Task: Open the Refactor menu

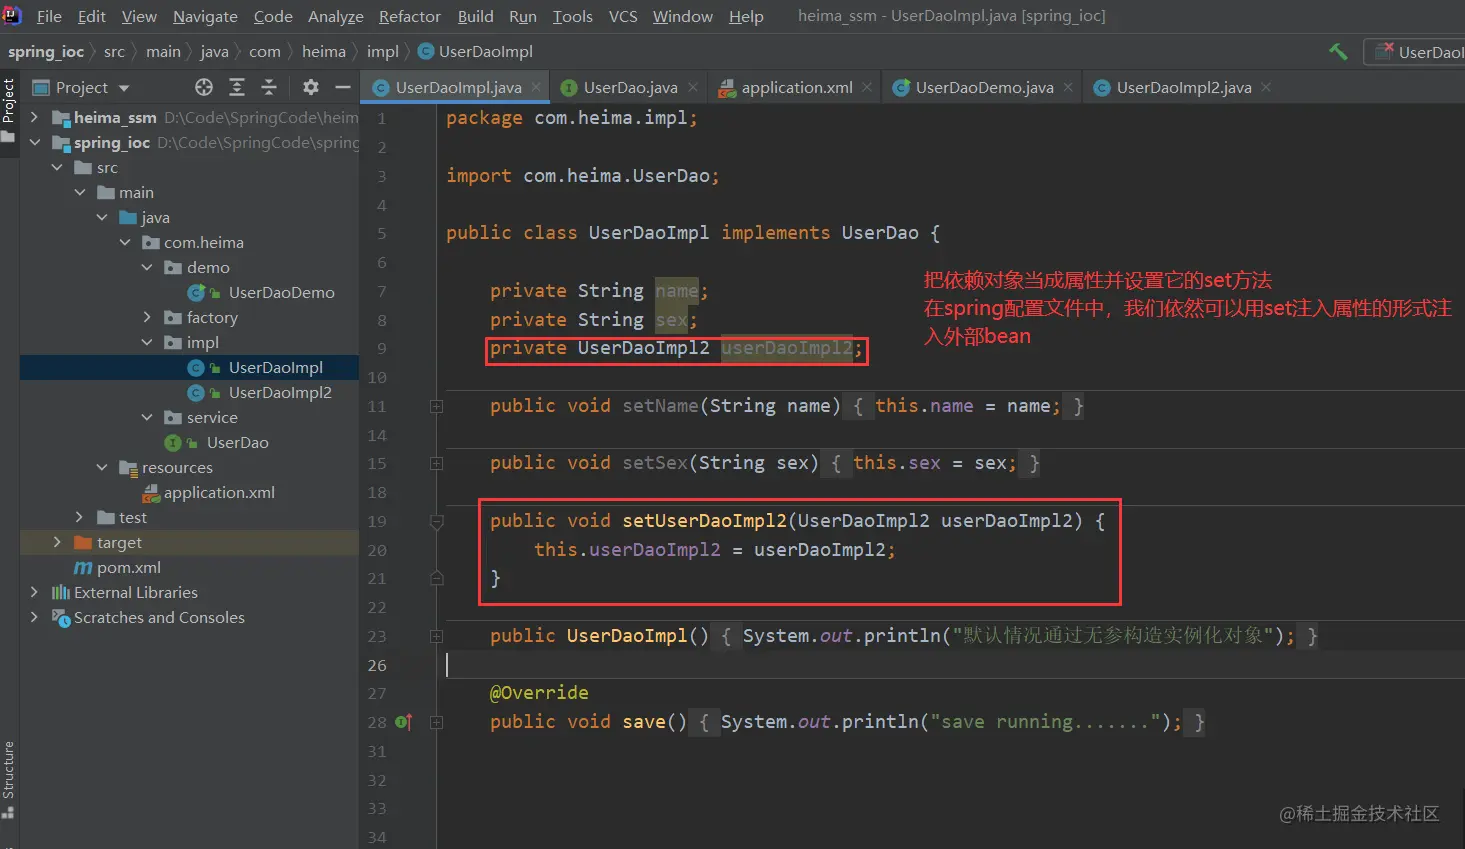Action: [409, 16]
